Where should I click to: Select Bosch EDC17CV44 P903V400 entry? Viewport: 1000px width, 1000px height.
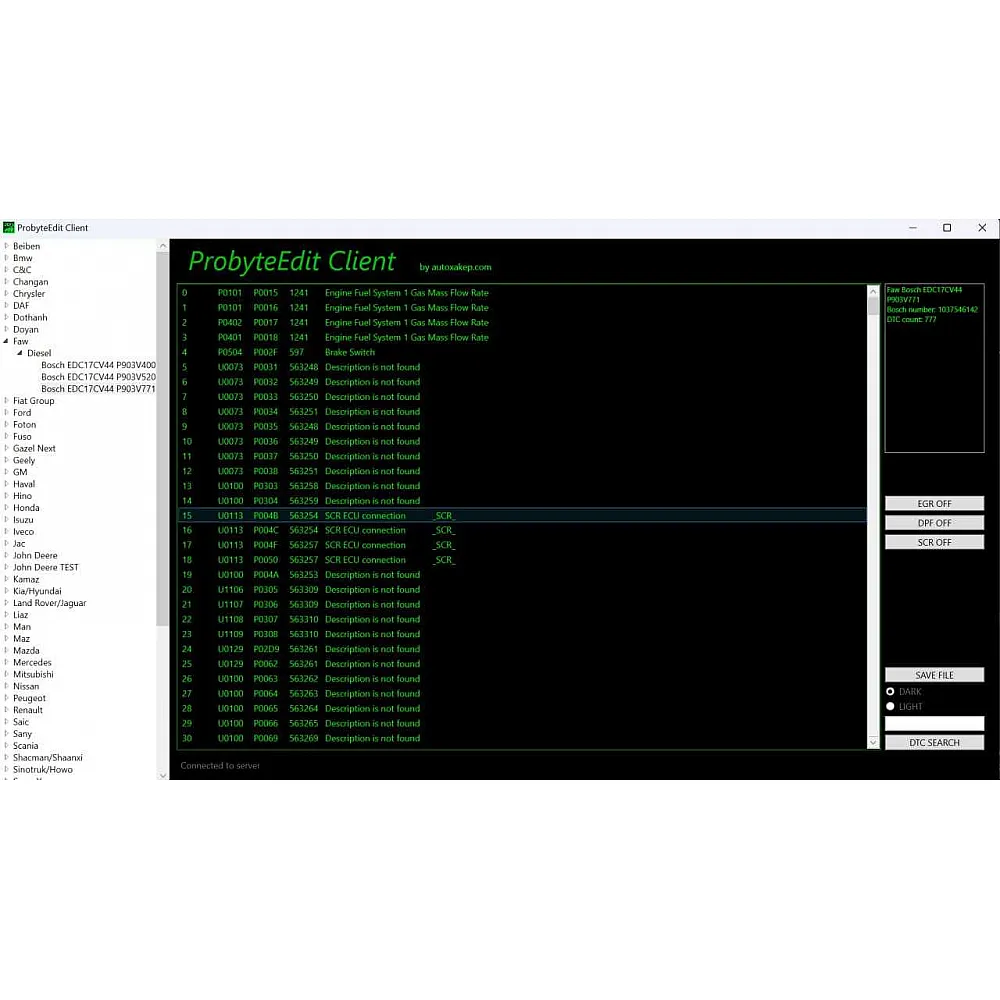coord(98,365)
